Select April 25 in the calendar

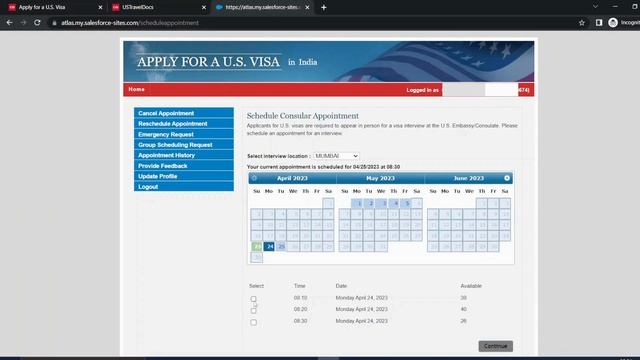tap(281, 247)
